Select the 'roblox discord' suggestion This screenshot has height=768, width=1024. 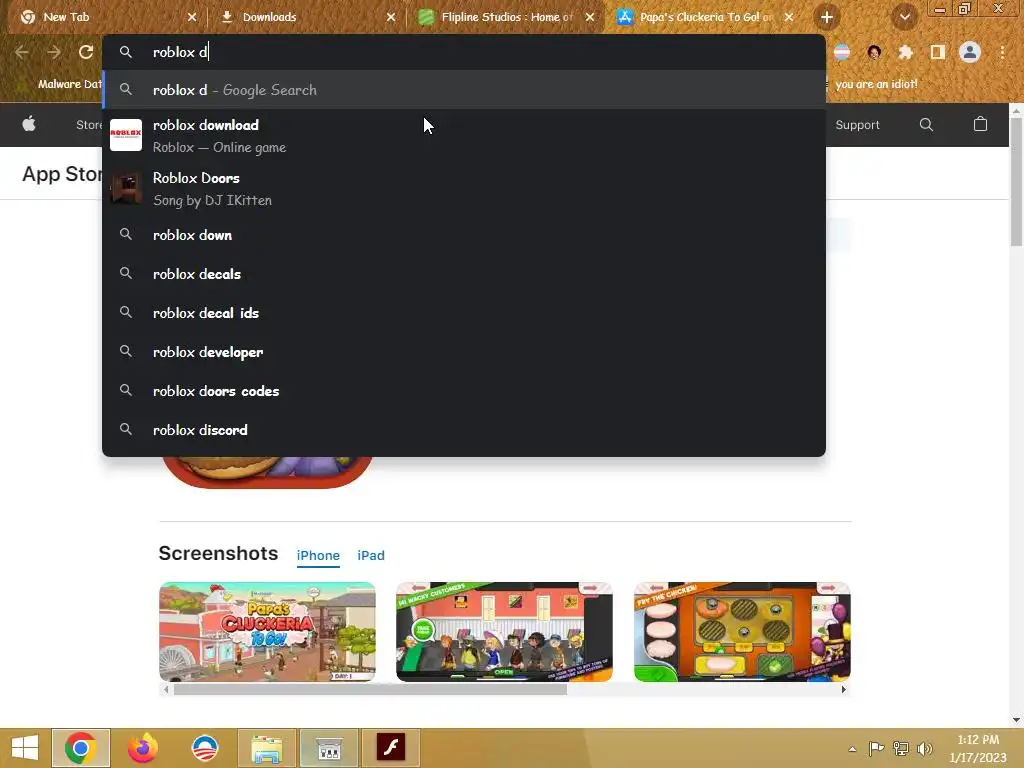coord(464,430)
